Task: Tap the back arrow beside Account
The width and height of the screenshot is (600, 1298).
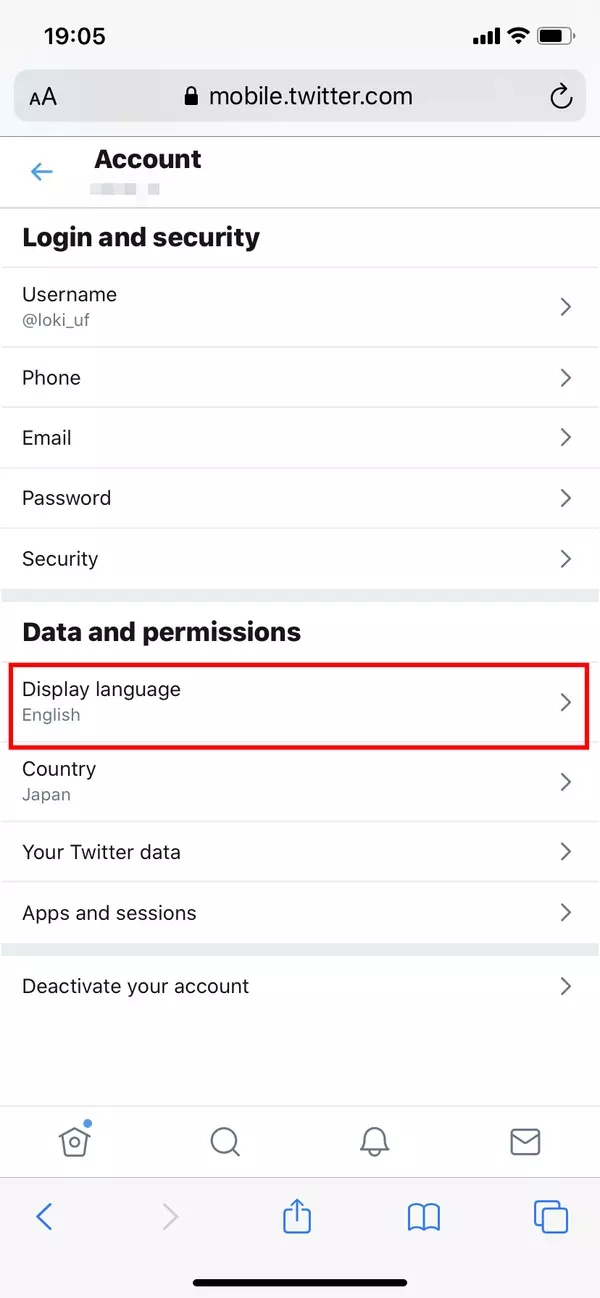Action: 41,172
